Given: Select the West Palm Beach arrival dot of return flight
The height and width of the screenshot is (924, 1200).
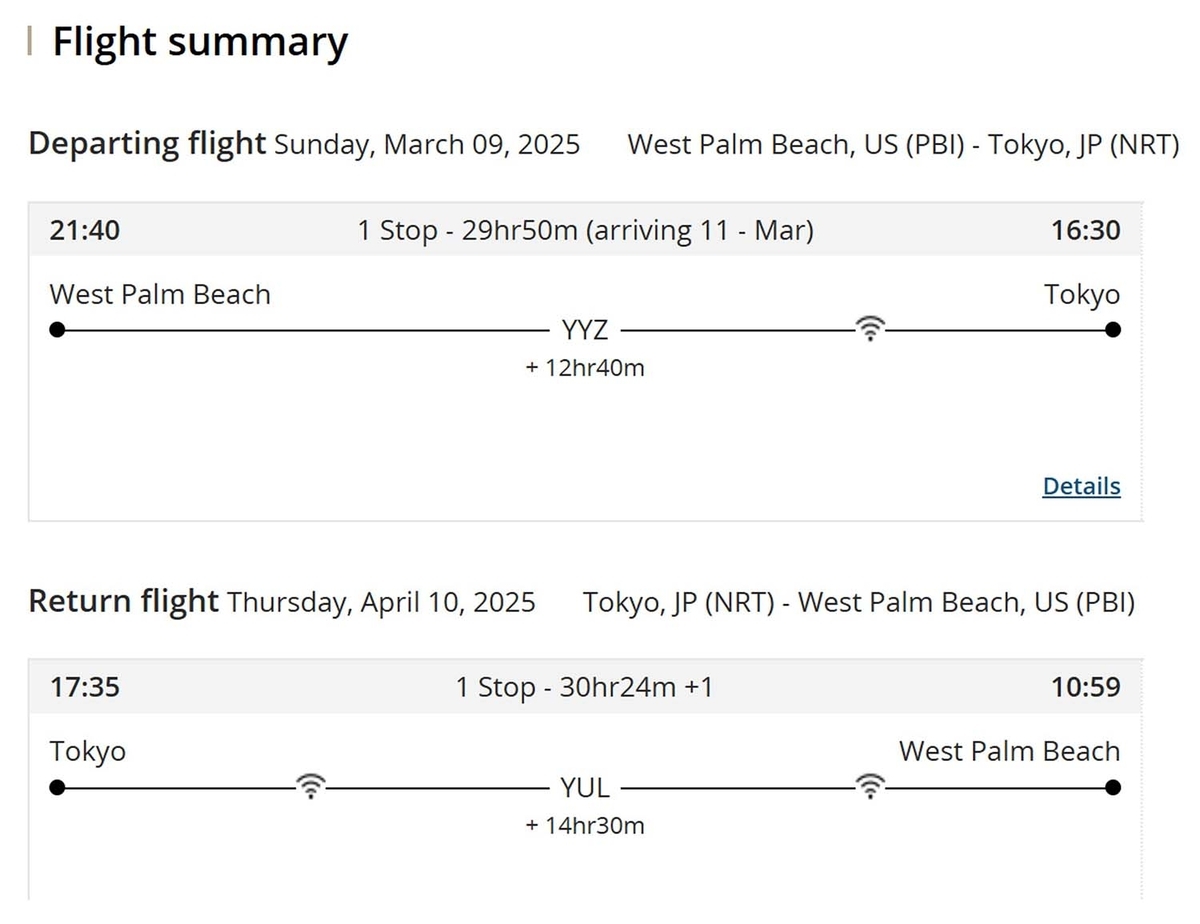Looking at the screenshot, I should coord(1114,787).
